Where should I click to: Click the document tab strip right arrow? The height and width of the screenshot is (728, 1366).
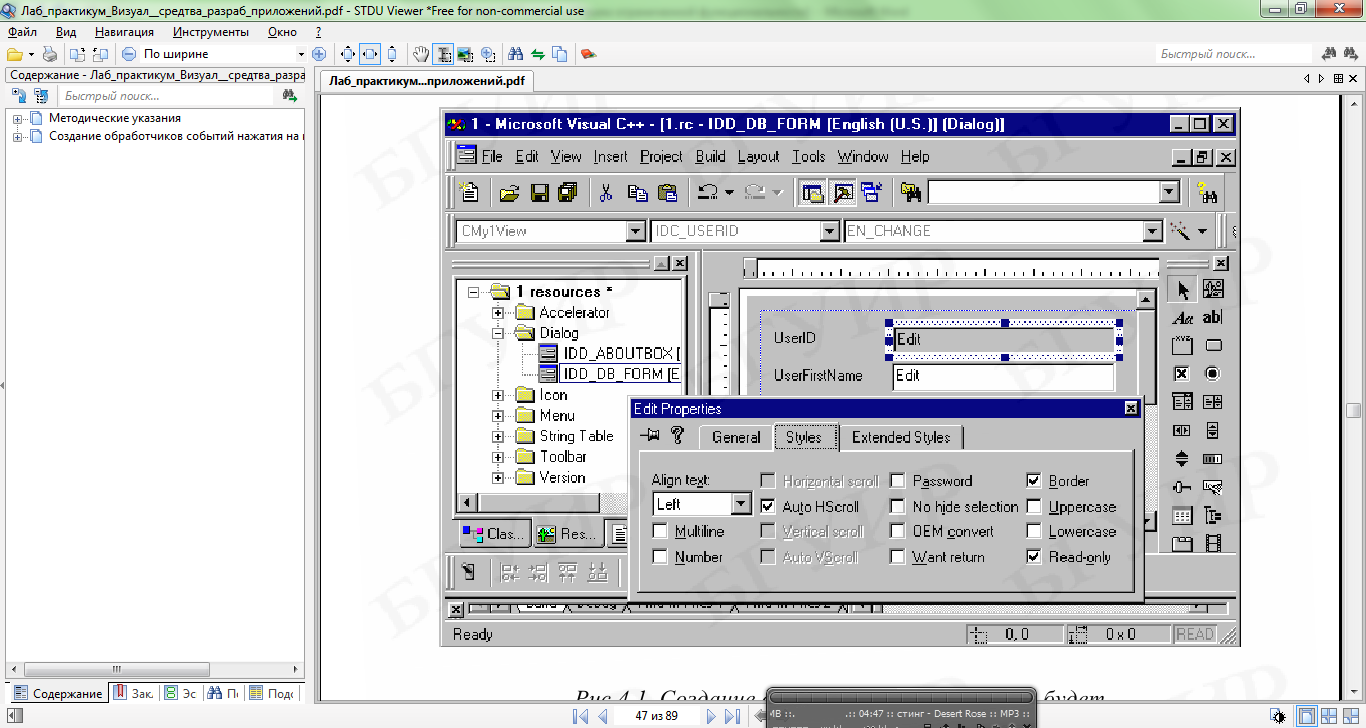coord(1322,79)
